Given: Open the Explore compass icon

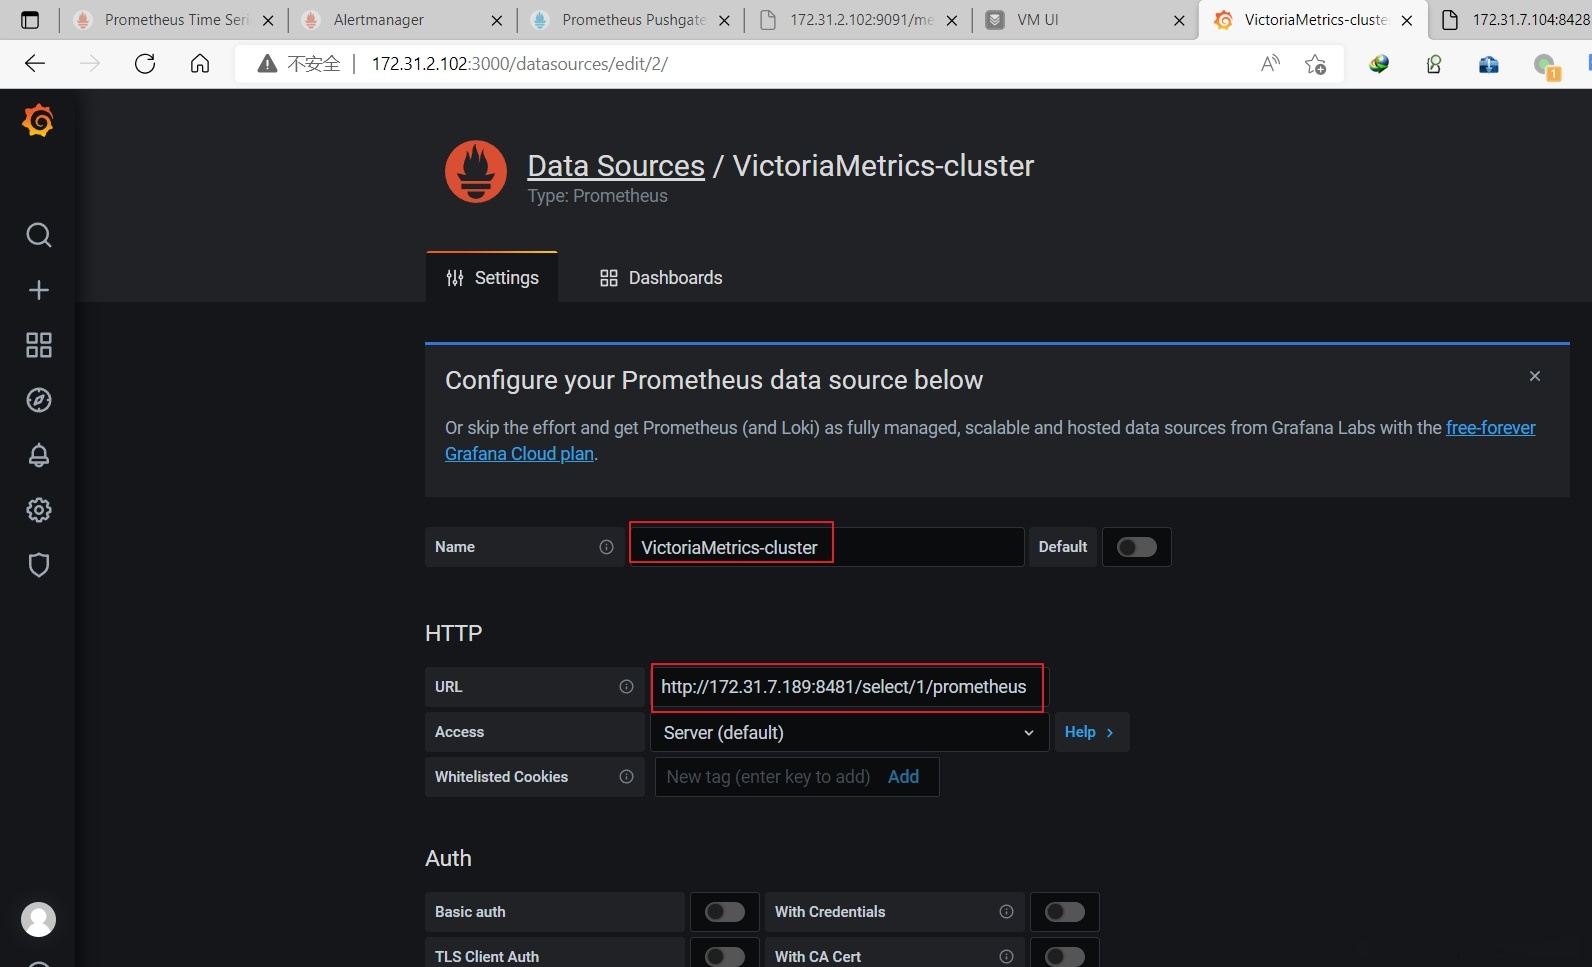Looking at the screenshot, I should coord(38,400).
